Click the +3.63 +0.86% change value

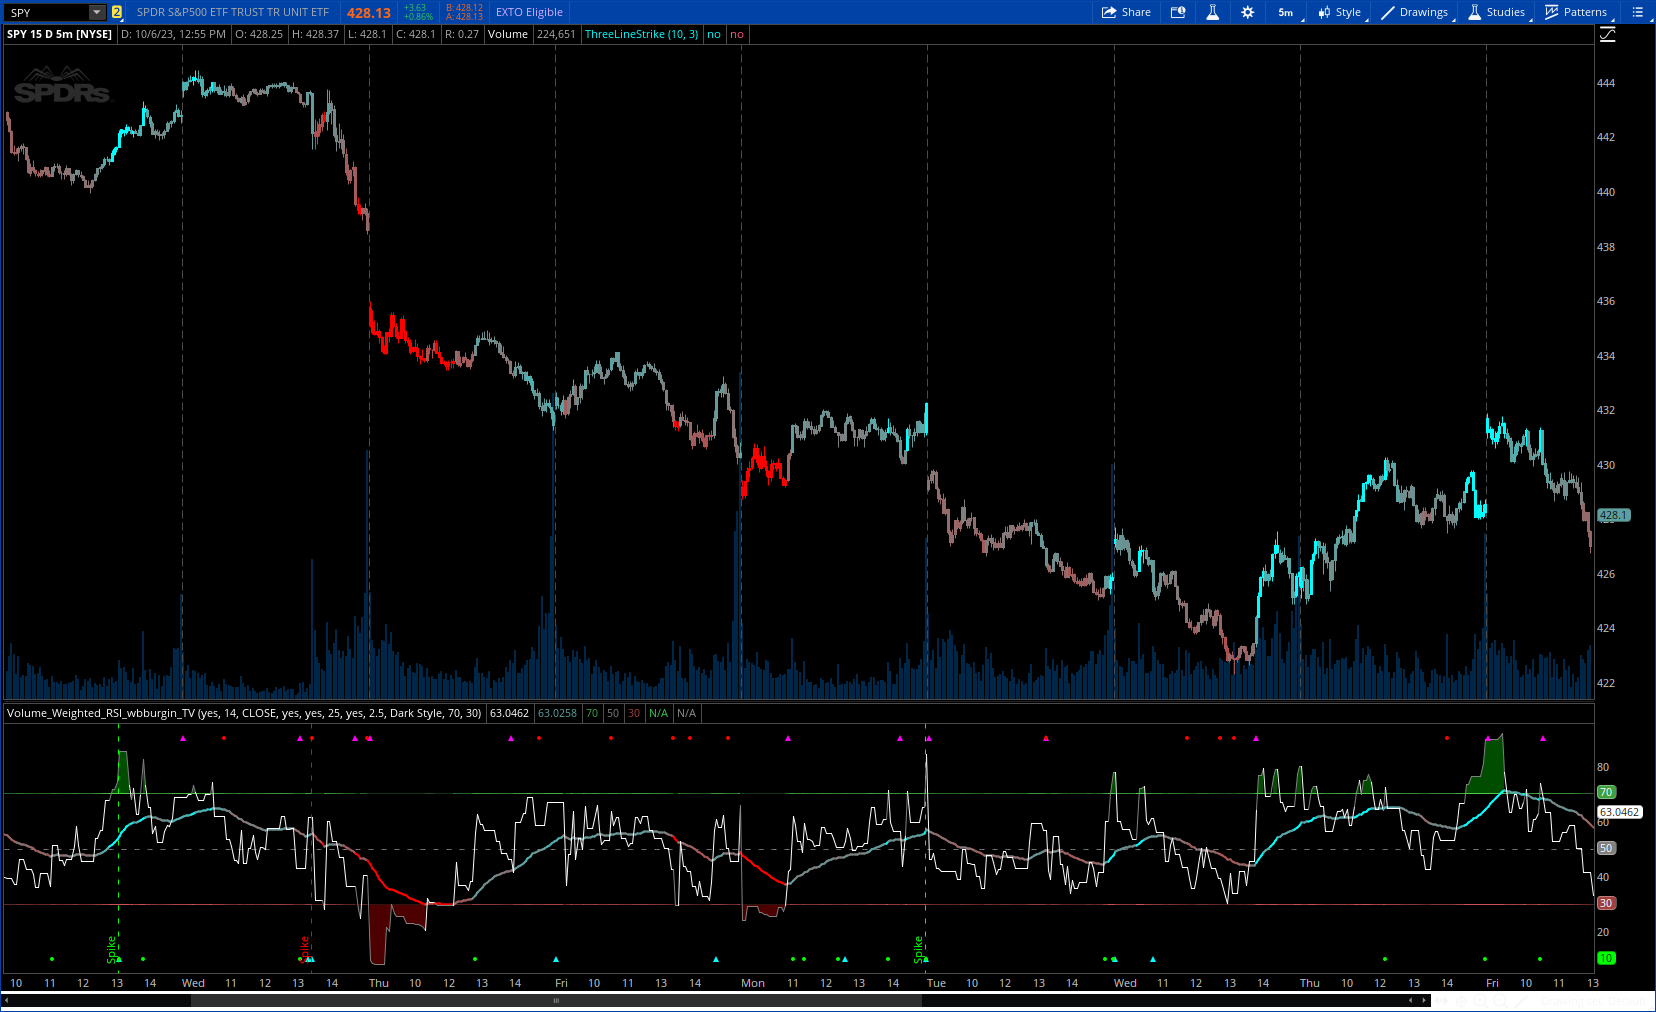pyautogui.click(x=418, y=12)
